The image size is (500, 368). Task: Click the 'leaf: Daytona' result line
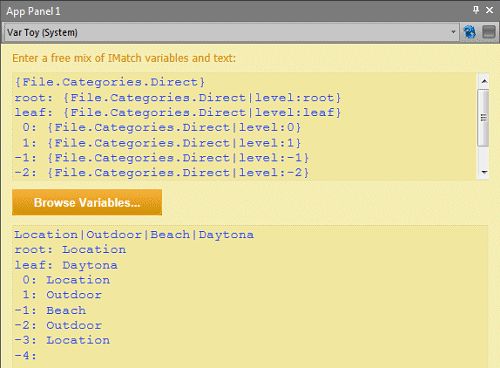[66, 265]
